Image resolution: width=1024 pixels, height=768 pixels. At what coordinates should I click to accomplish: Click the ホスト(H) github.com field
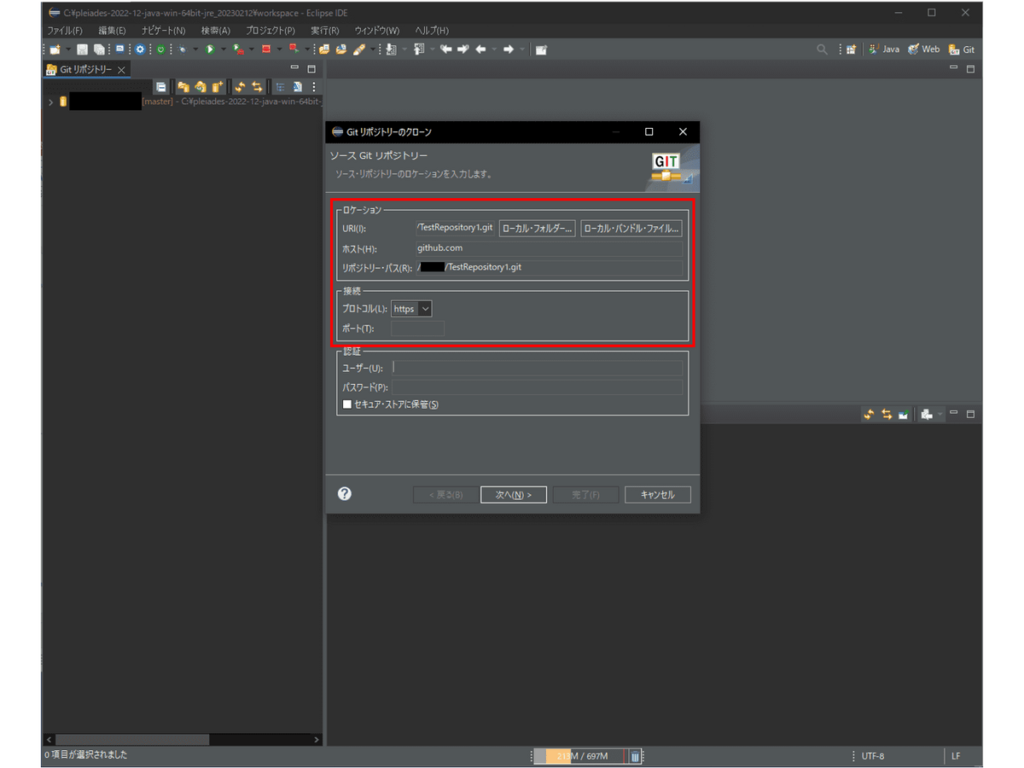coord(549,248)
